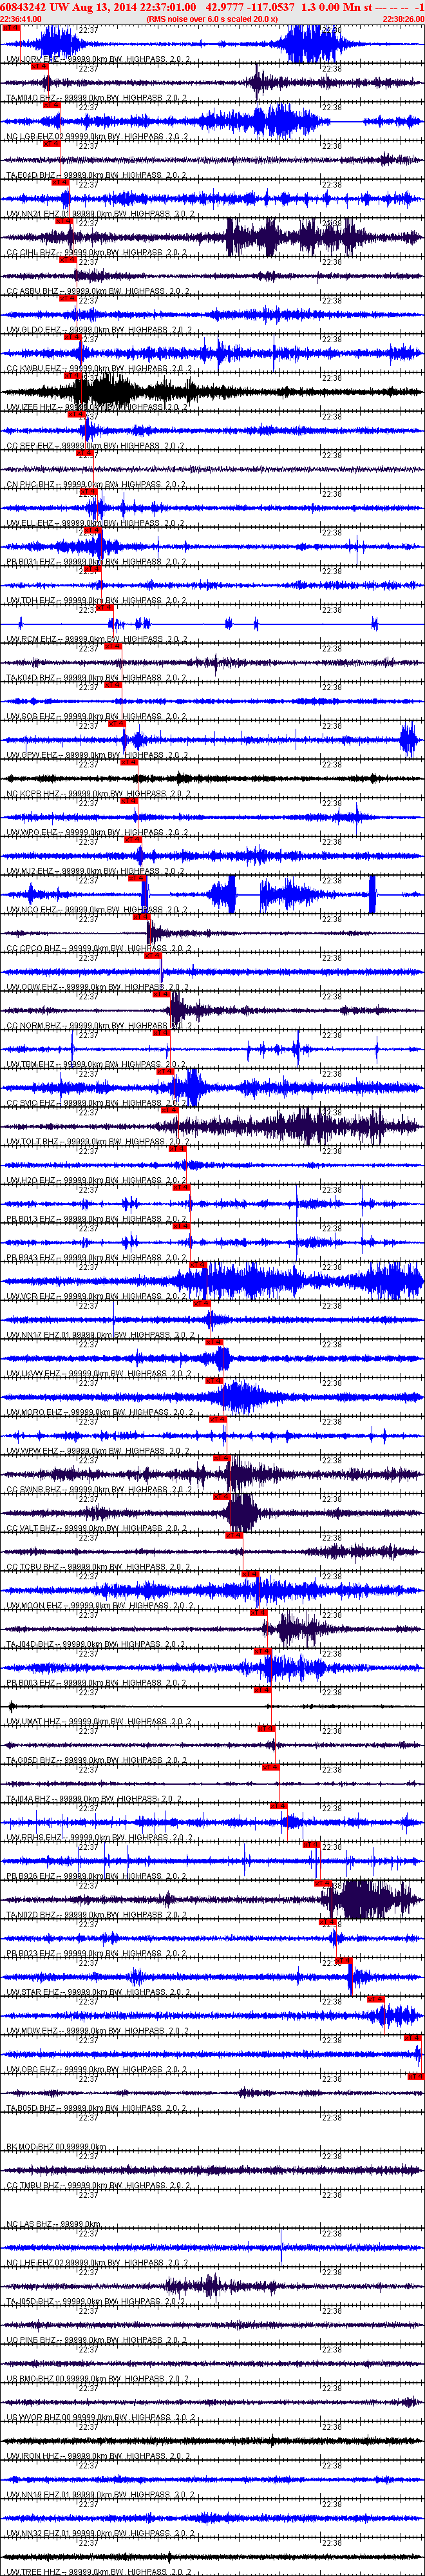The height and width of the screenshot is (2576, 425).
Task: Select the CC.VALT BHZ station label
Action: coord(98,1529)
